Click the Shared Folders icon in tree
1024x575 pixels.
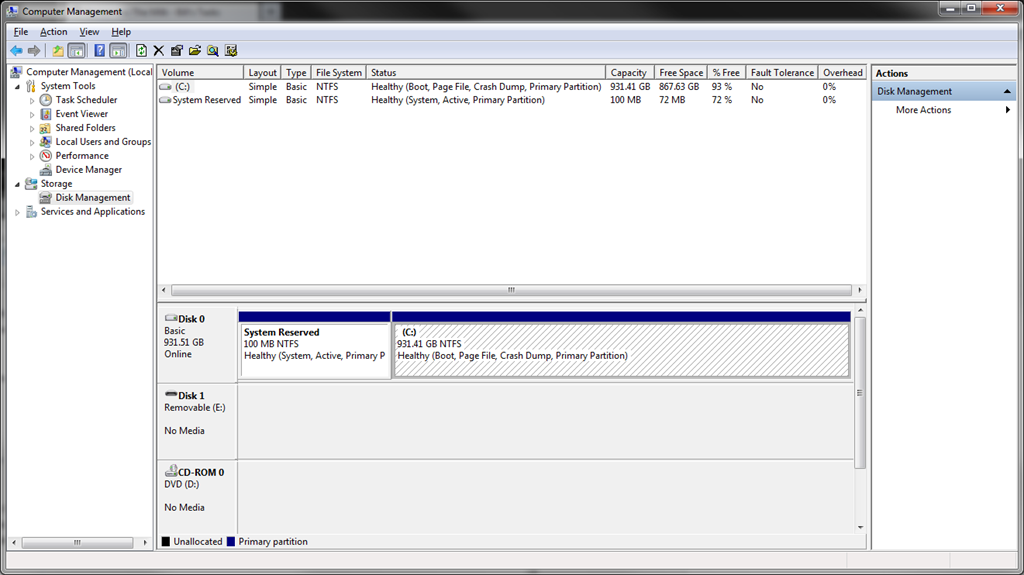pos(46,128)
